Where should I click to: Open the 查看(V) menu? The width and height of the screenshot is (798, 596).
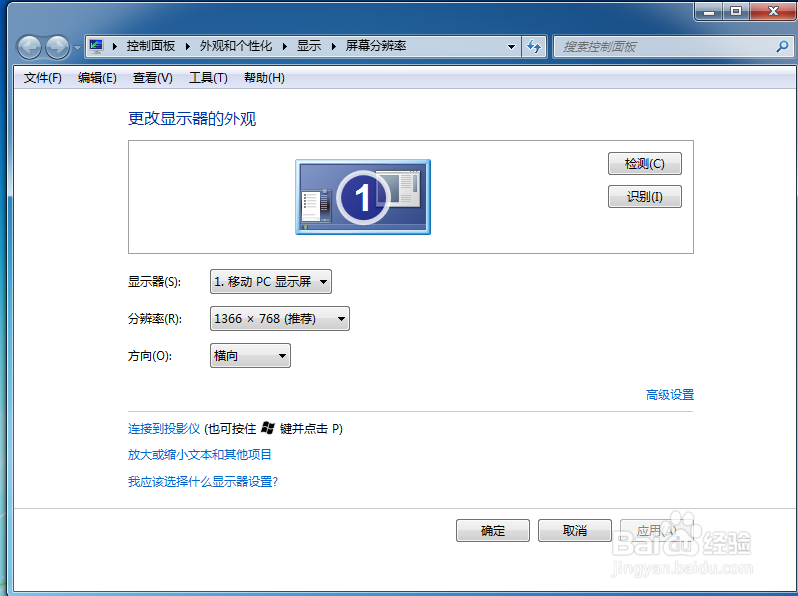pyautogui.click(x=152, y=78)
